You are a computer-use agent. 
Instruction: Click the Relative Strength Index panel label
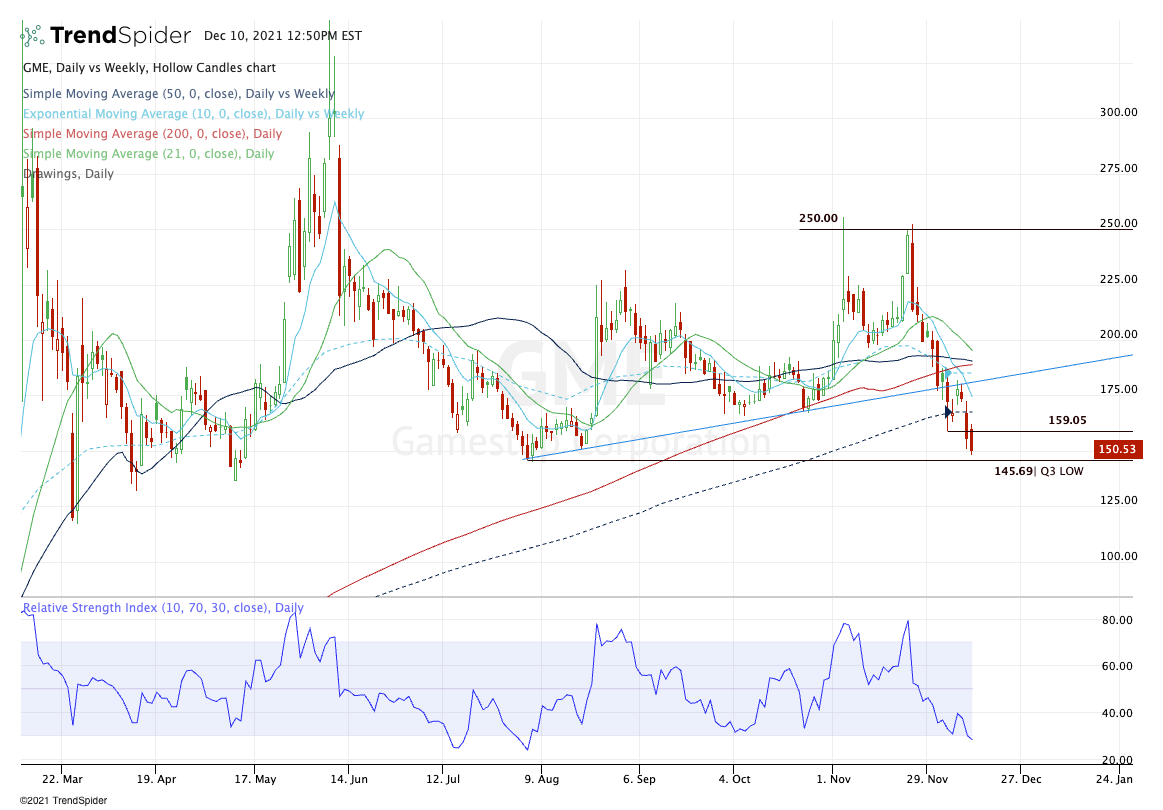(x=163, y=608)
